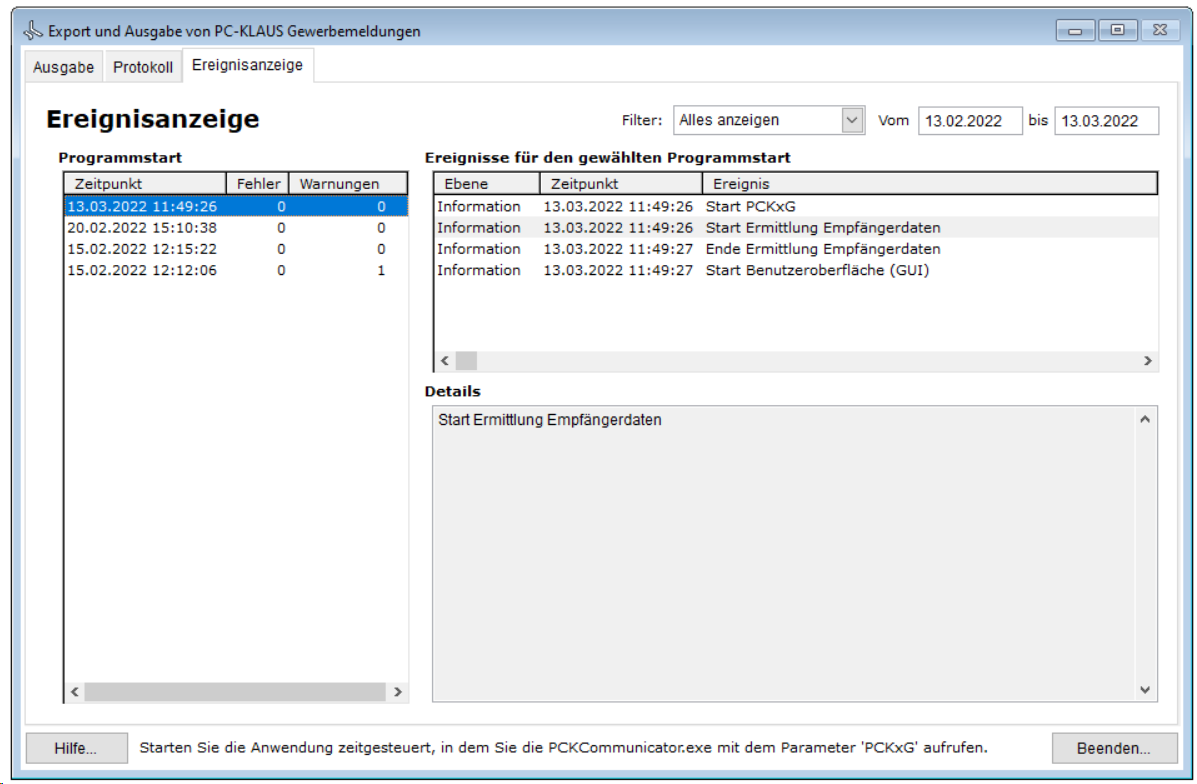
Task: Click the Beenden... button
Action: (1112, 748)
